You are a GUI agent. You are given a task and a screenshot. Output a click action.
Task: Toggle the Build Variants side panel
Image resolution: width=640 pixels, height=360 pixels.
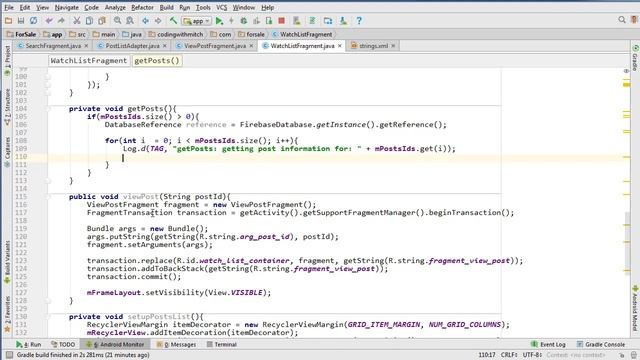(x=7, y=262)
